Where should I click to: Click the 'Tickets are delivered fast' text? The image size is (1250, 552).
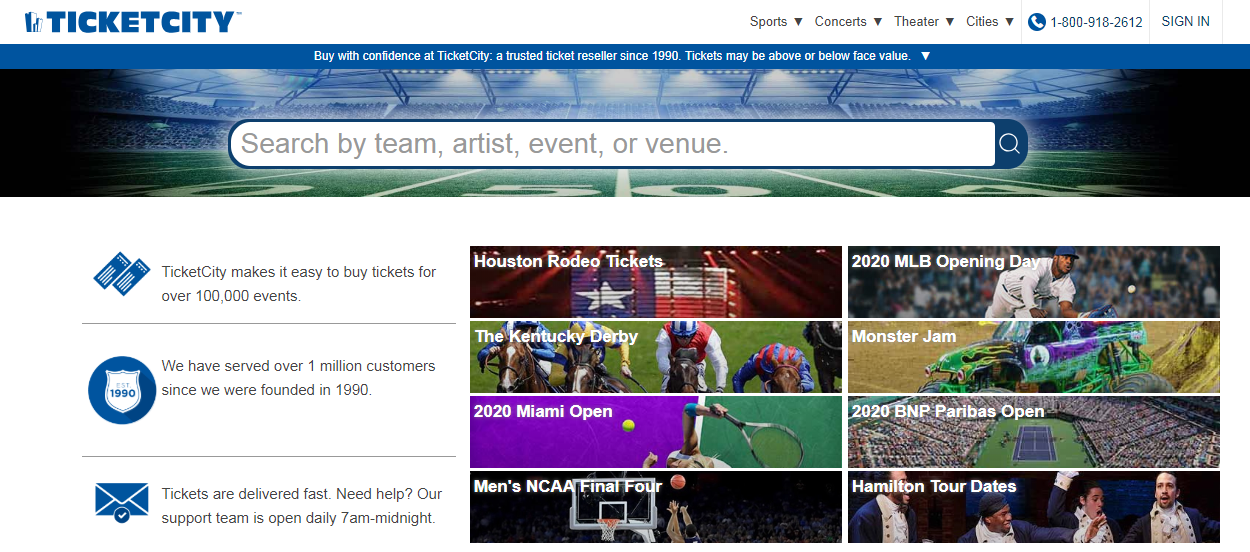click(247, 494)
